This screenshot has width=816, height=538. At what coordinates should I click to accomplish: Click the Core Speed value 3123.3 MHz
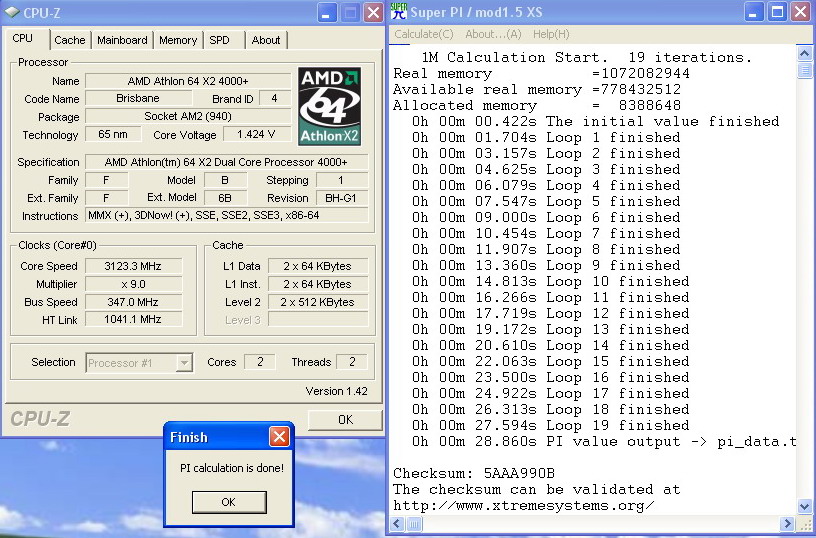[x=133, y=266]
